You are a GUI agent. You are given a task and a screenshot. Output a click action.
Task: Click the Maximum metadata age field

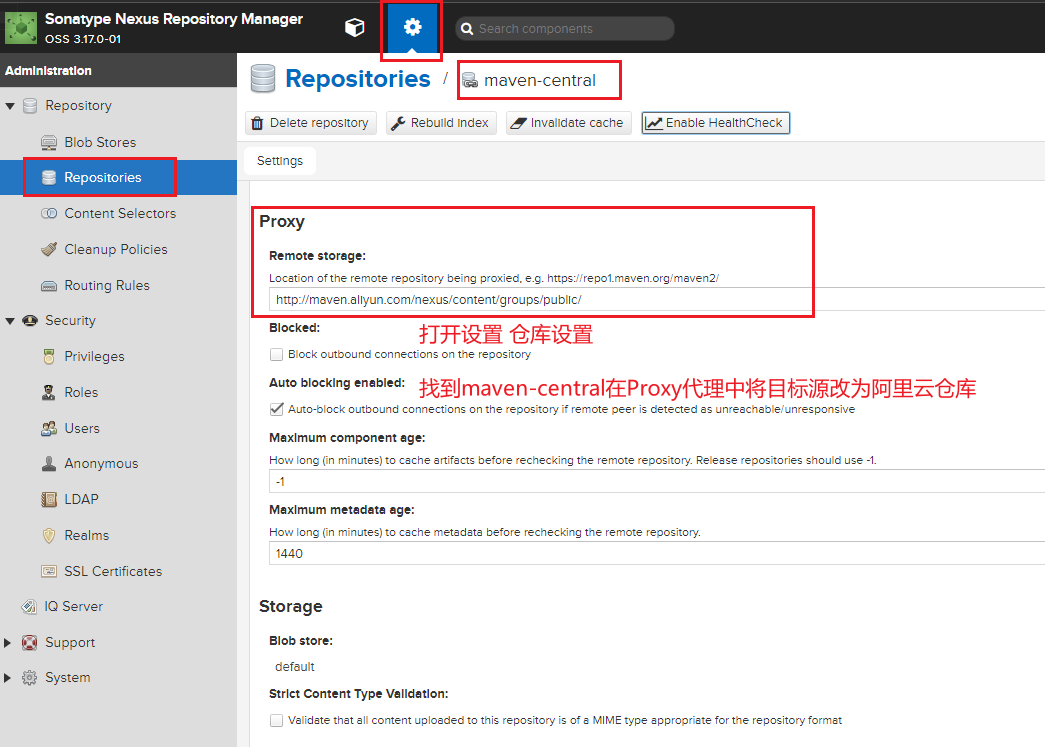point(656,553)
